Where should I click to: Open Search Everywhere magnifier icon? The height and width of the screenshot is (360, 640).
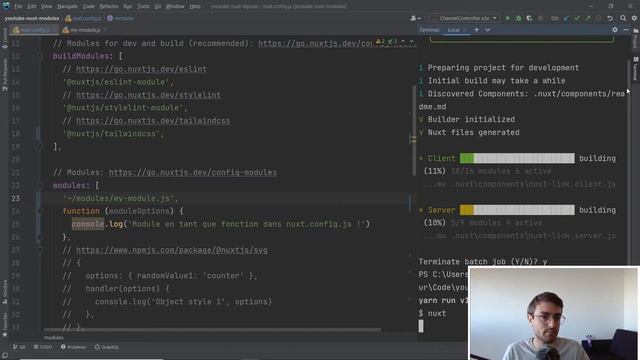tap(623, 18)
